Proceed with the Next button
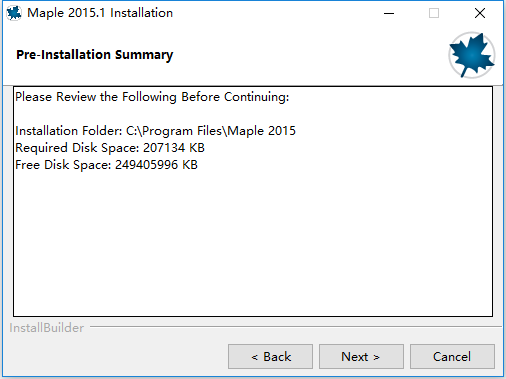The image size is (506, 379). pos(361,357)
